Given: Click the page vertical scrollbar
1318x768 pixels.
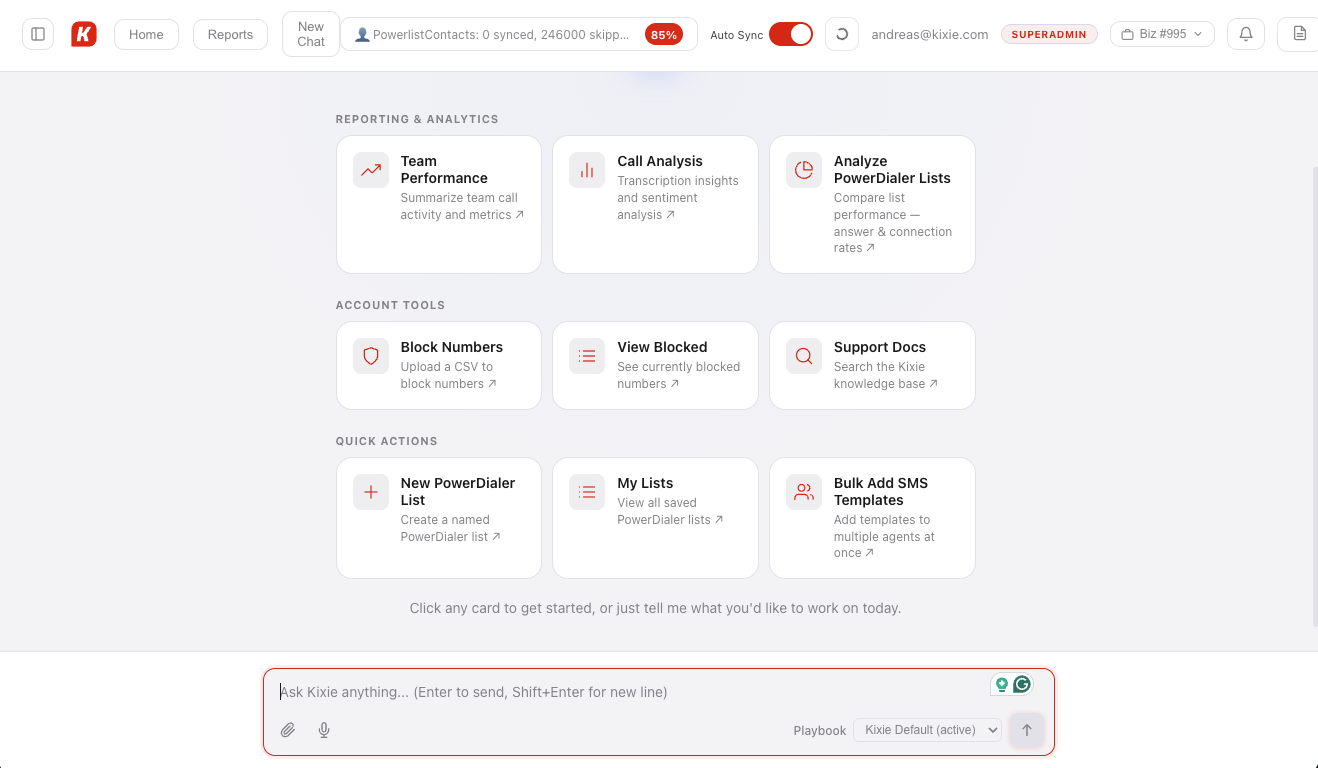Looking at the screenshot, I should (1314, 396).
